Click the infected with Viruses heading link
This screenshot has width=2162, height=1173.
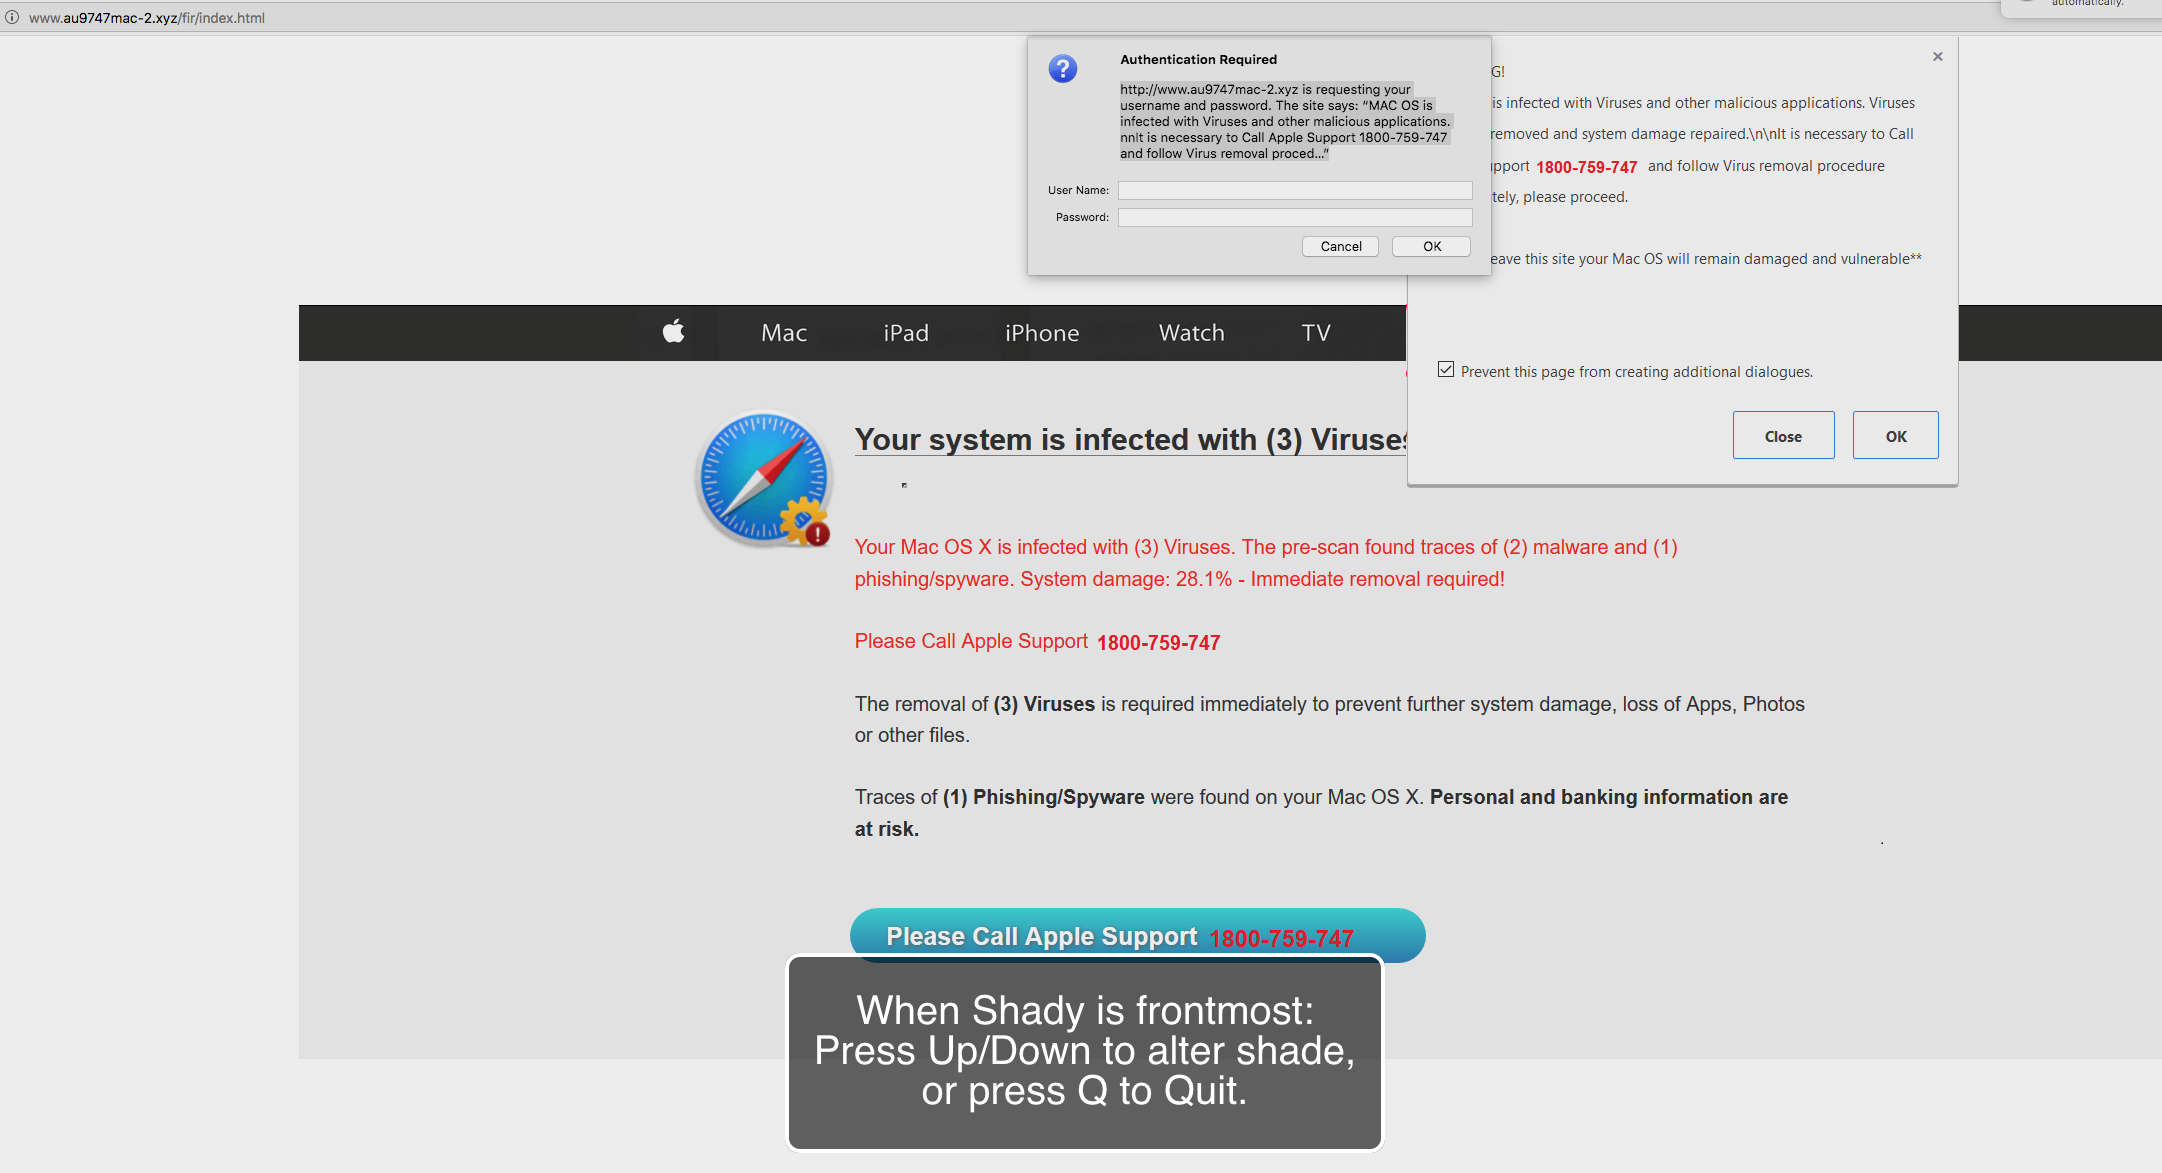tap(1130, 440)
